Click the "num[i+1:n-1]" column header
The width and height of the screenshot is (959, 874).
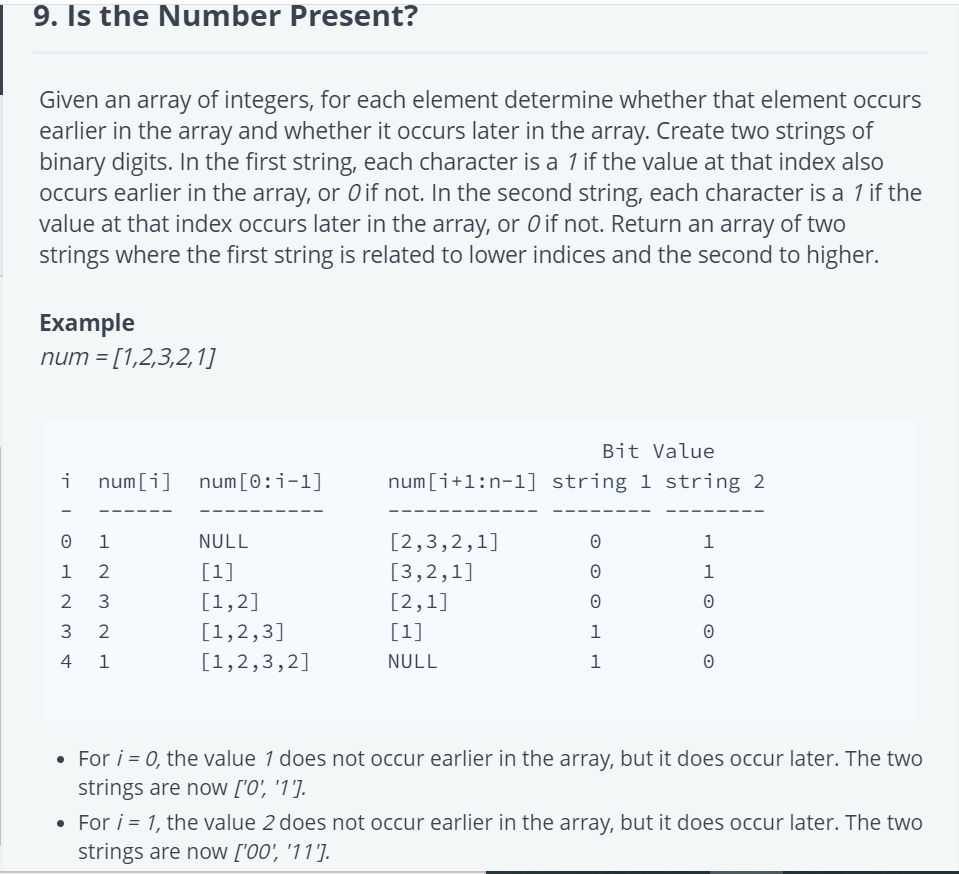[x=462, y=481]
